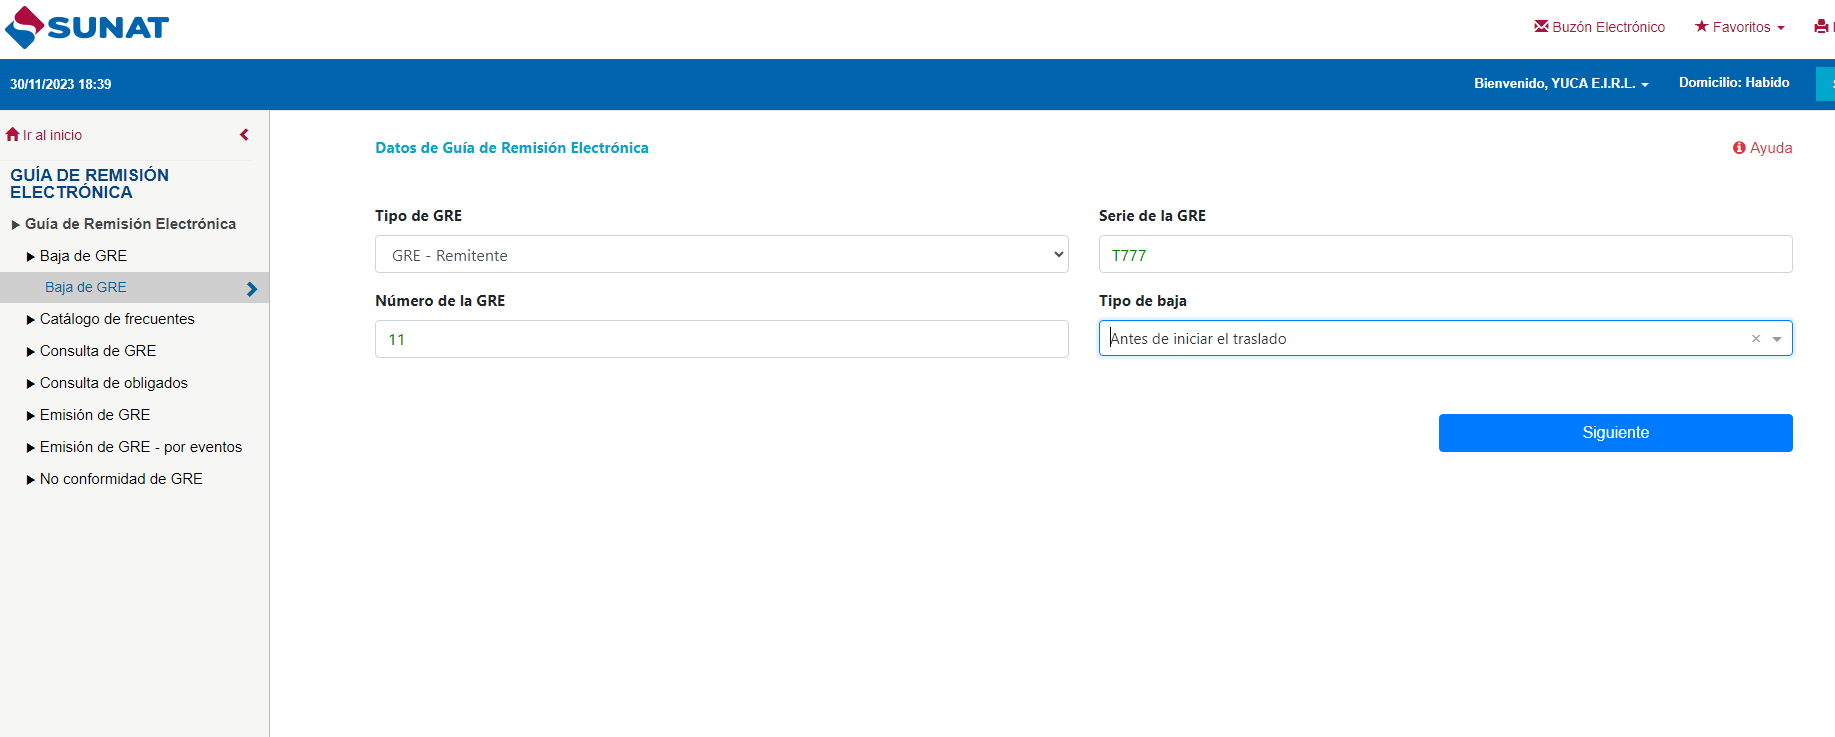Open the Tipo de GRE dropdown
This screenshot has width=1835, height=737.
[x=721, y=255]
